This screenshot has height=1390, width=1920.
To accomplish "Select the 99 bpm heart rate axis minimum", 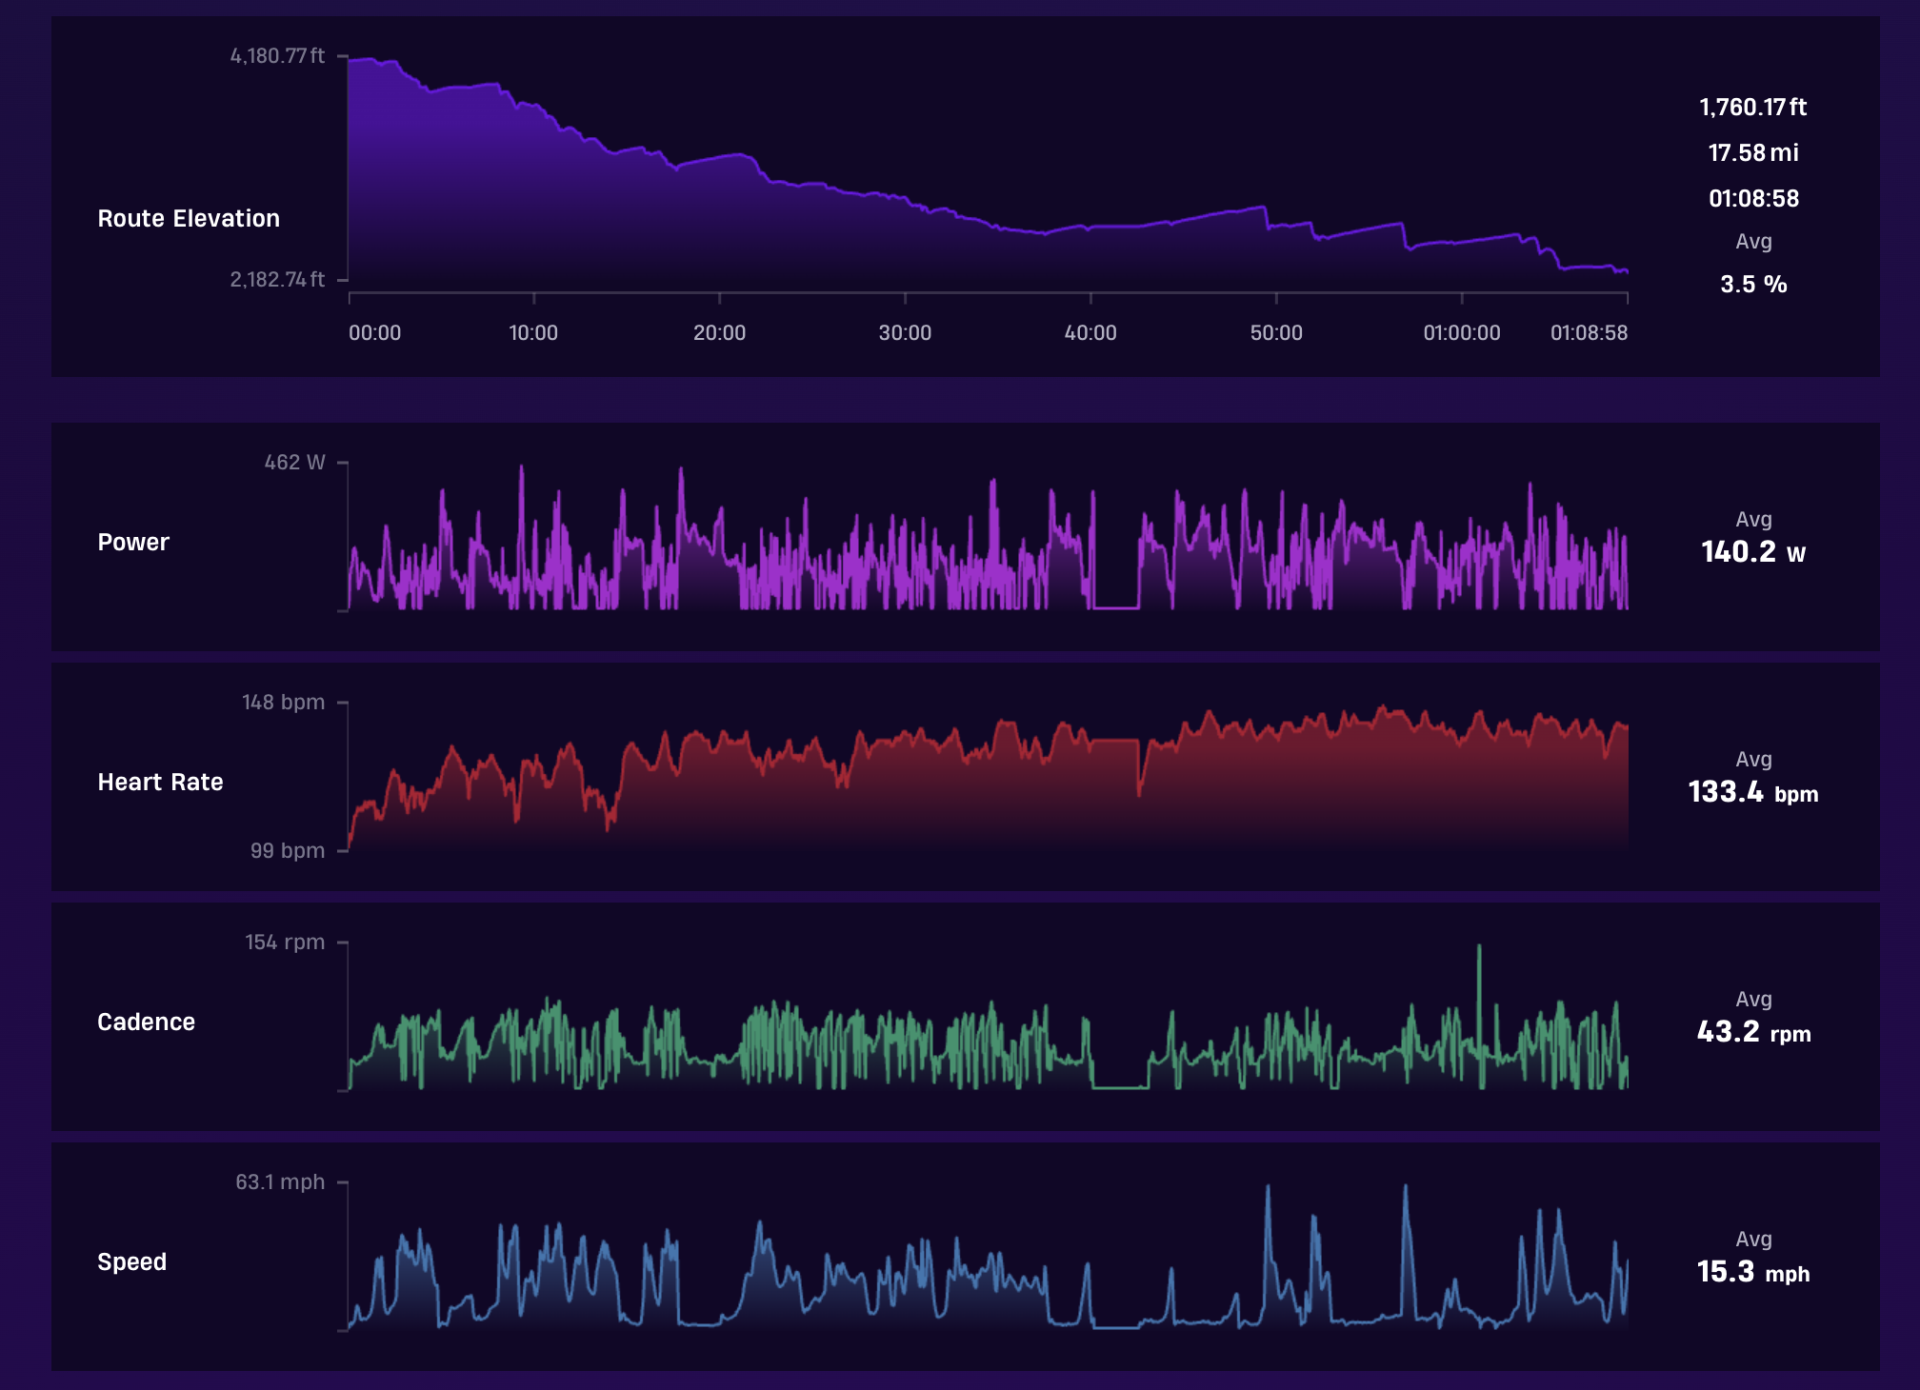I will point(287,851).
